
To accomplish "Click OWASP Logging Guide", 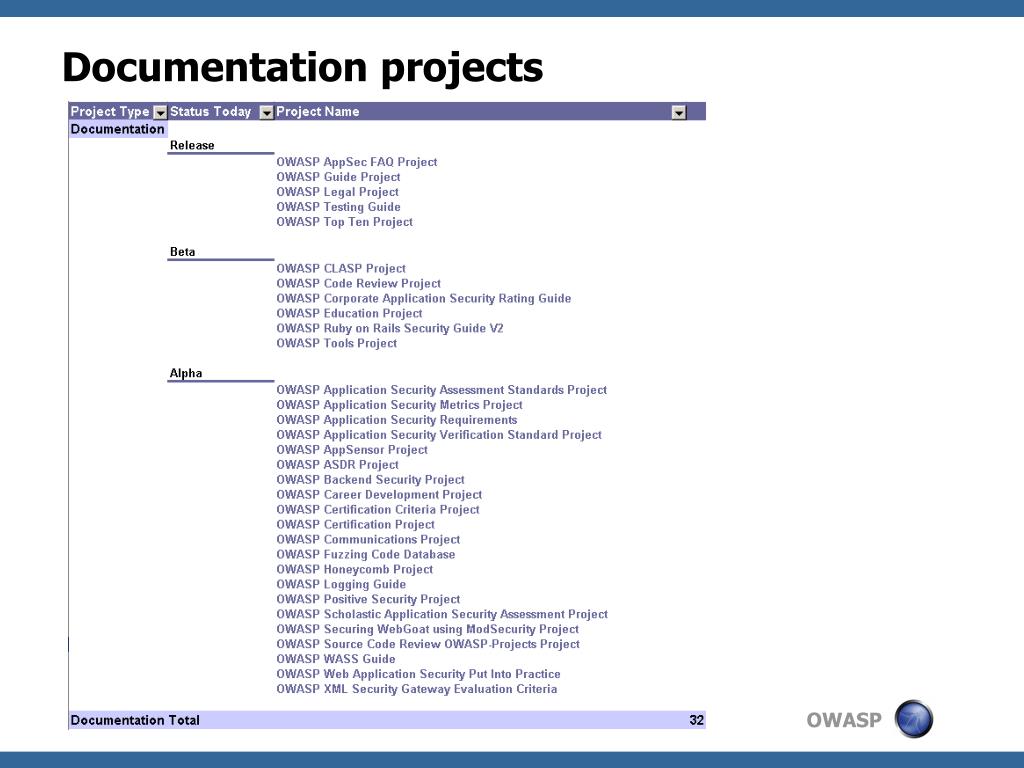I will click(x=341, y=585).
